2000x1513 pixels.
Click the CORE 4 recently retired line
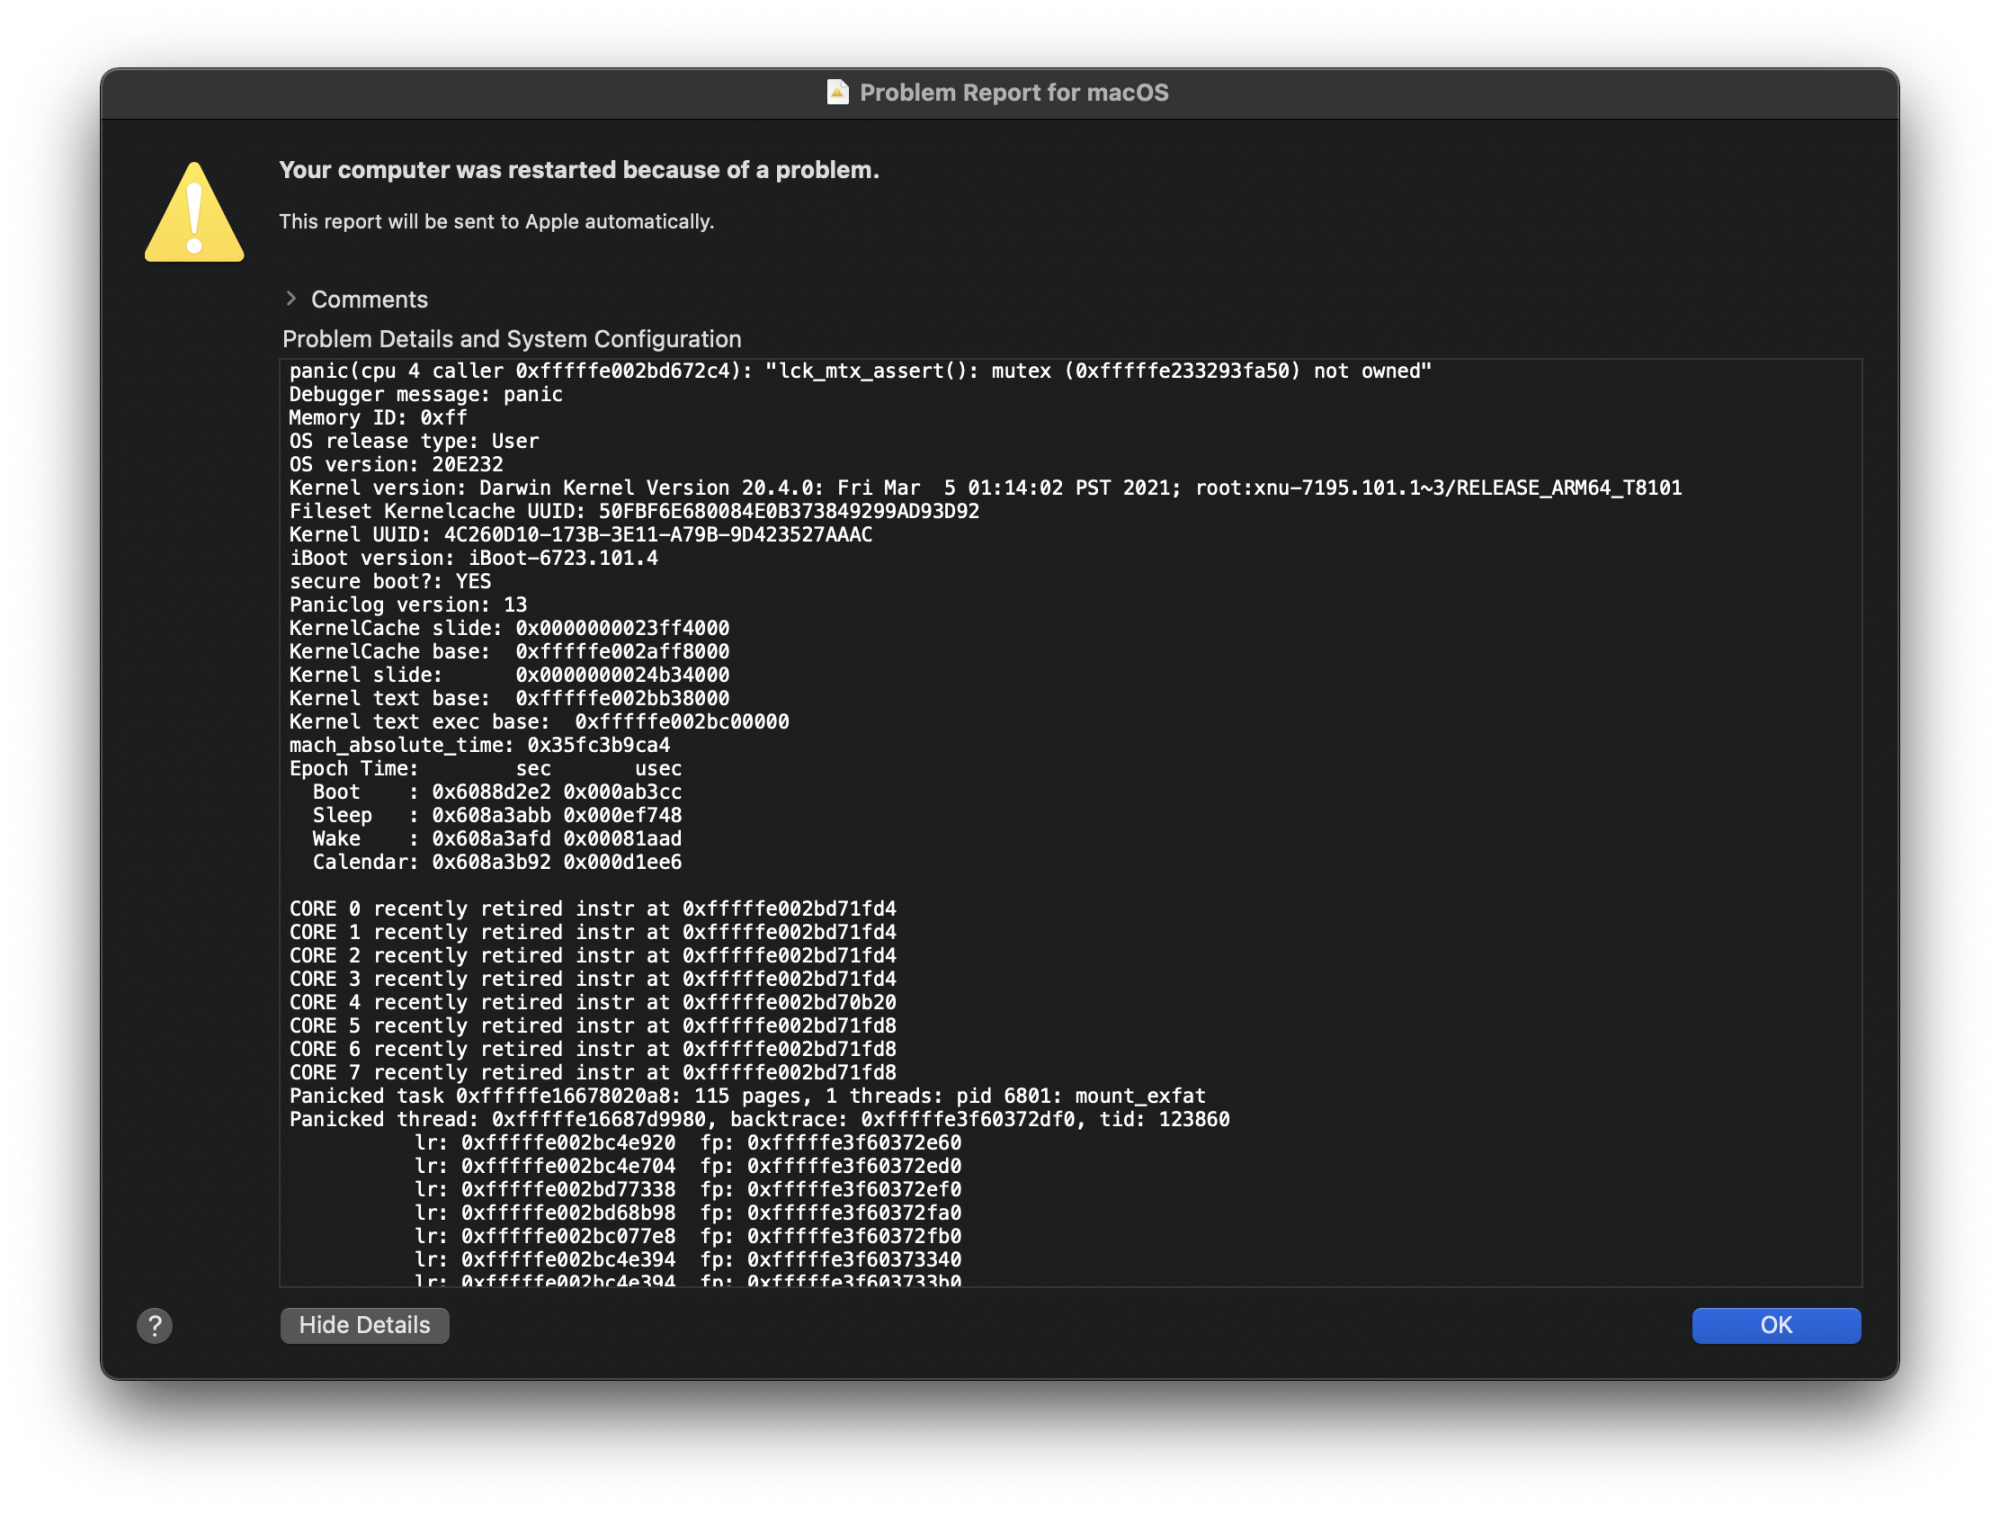(x=592, y=1002)
